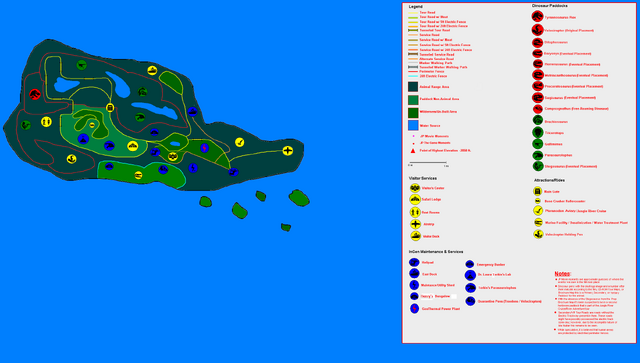Click the "Visitor Services" heading

pyautogui.click(x=422, y=178)
